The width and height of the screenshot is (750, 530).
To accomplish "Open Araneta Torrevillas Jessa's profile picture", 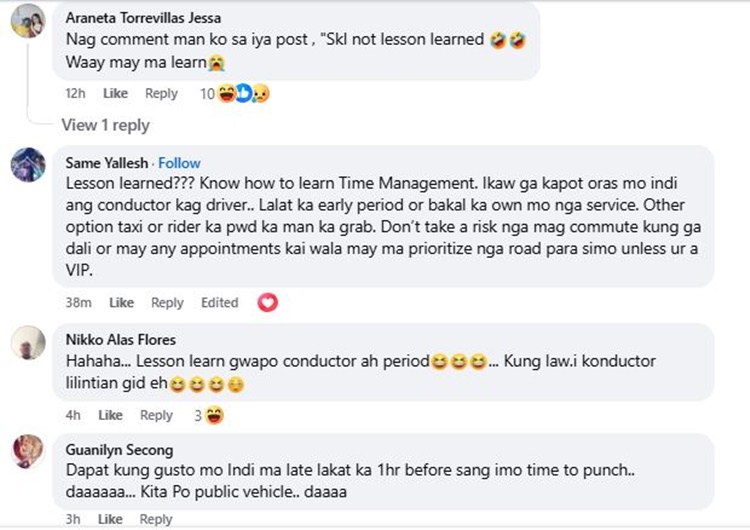I will tap(27, 21).
